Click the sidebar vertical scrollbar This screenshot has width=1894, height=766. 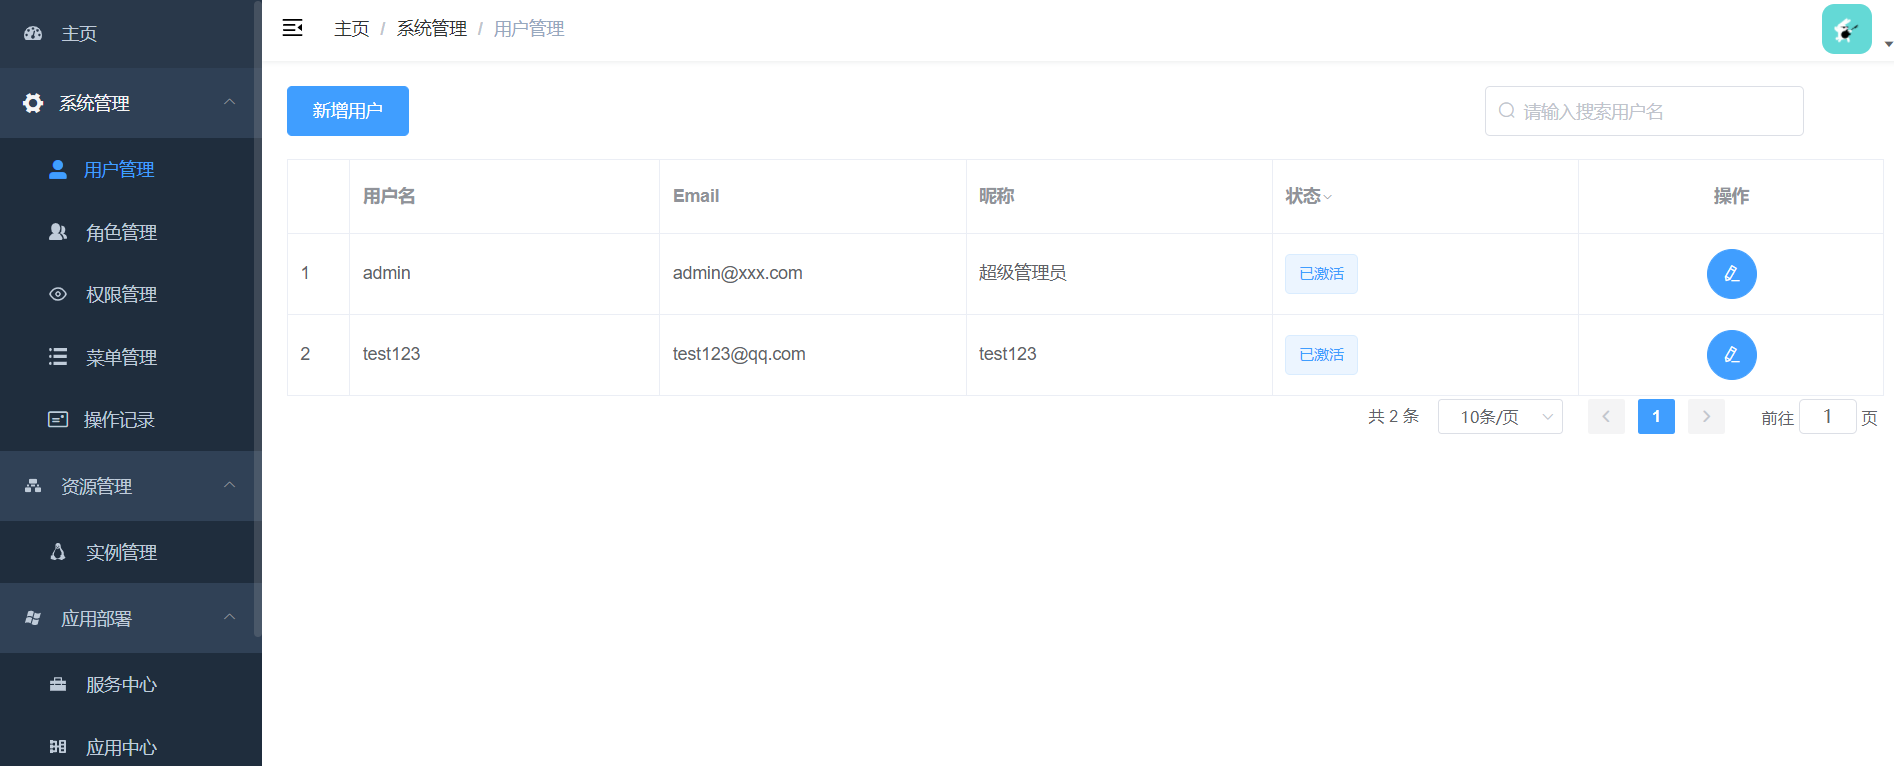pos(257,318)
